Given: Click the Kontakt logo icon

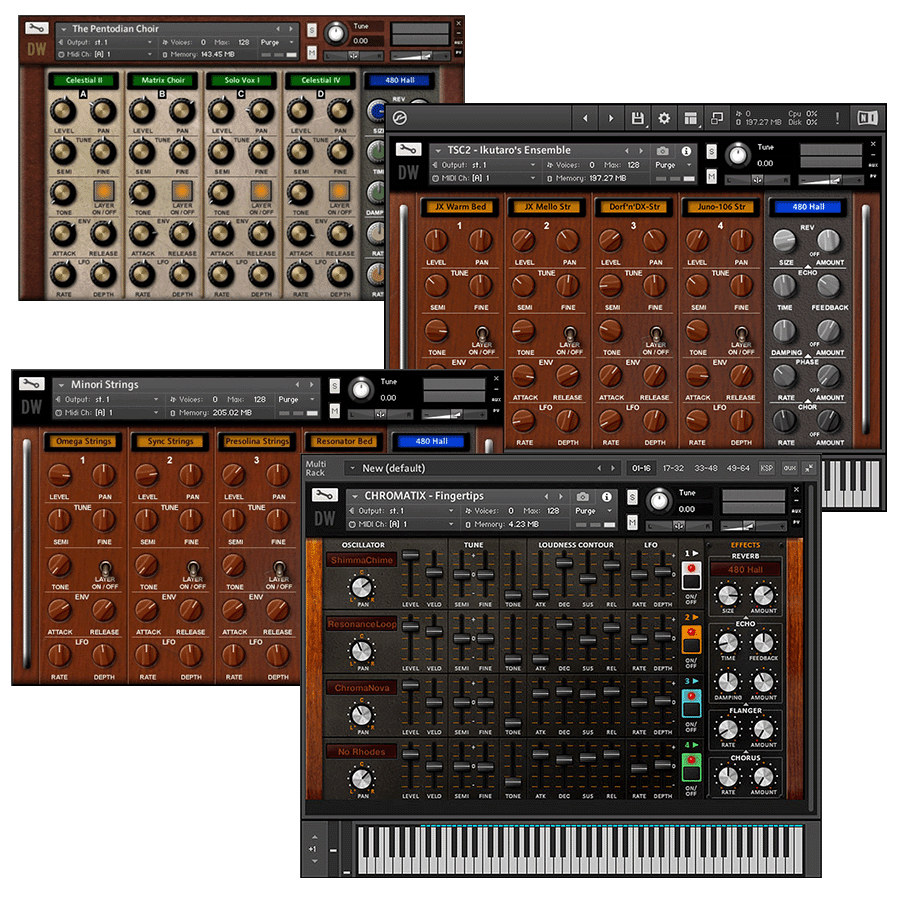Looking at the screenshot, I should 400,118.
